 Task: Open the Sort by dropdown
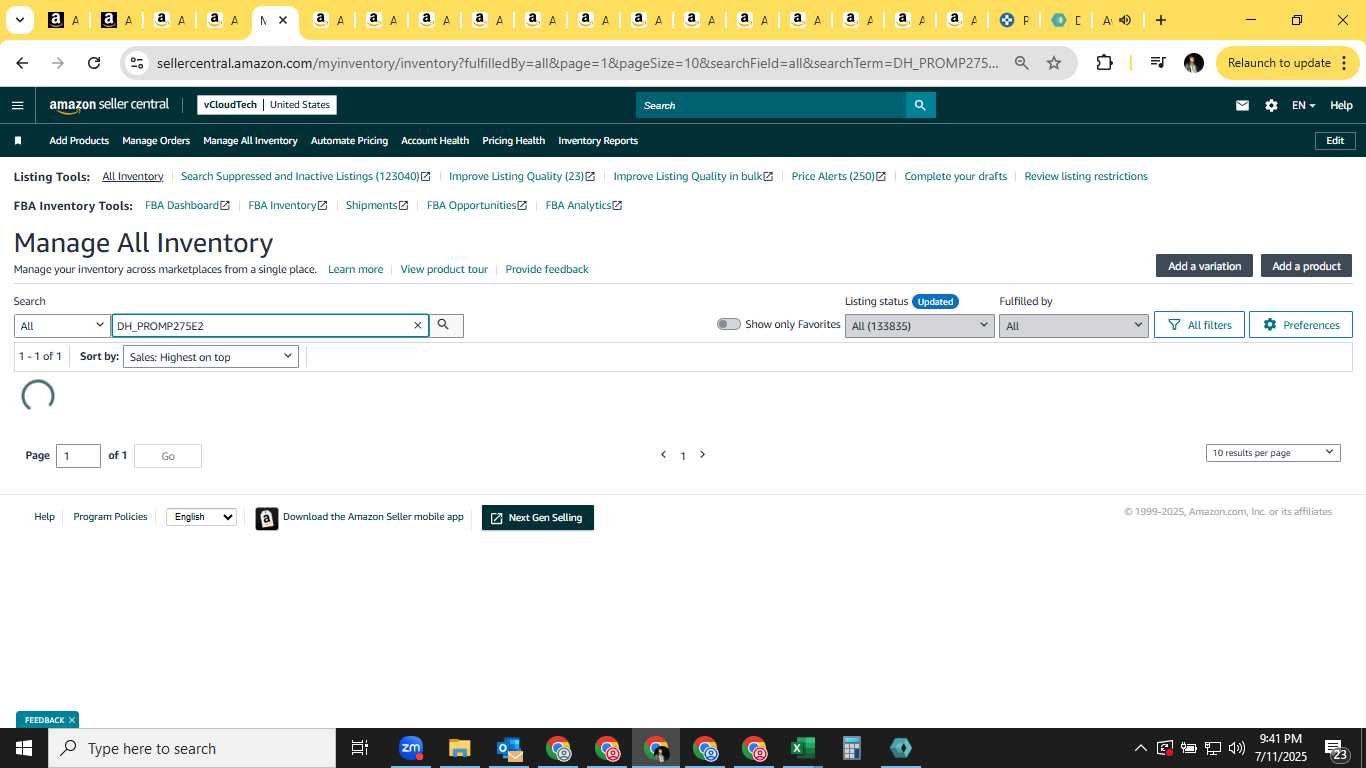[x=211, y=357]
